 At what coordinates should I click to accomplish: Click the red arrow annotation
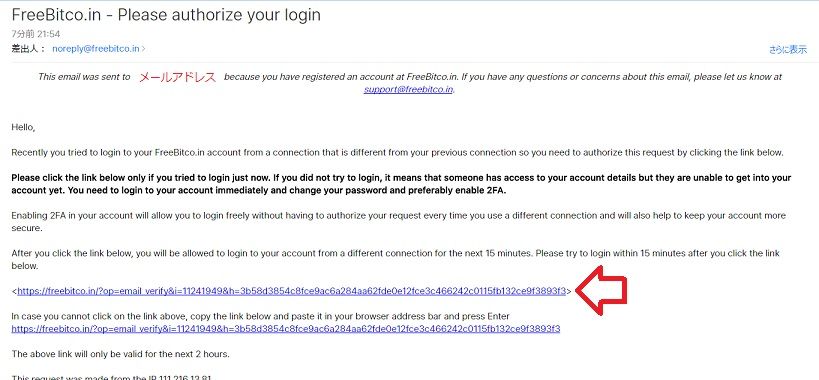(601, 290)
